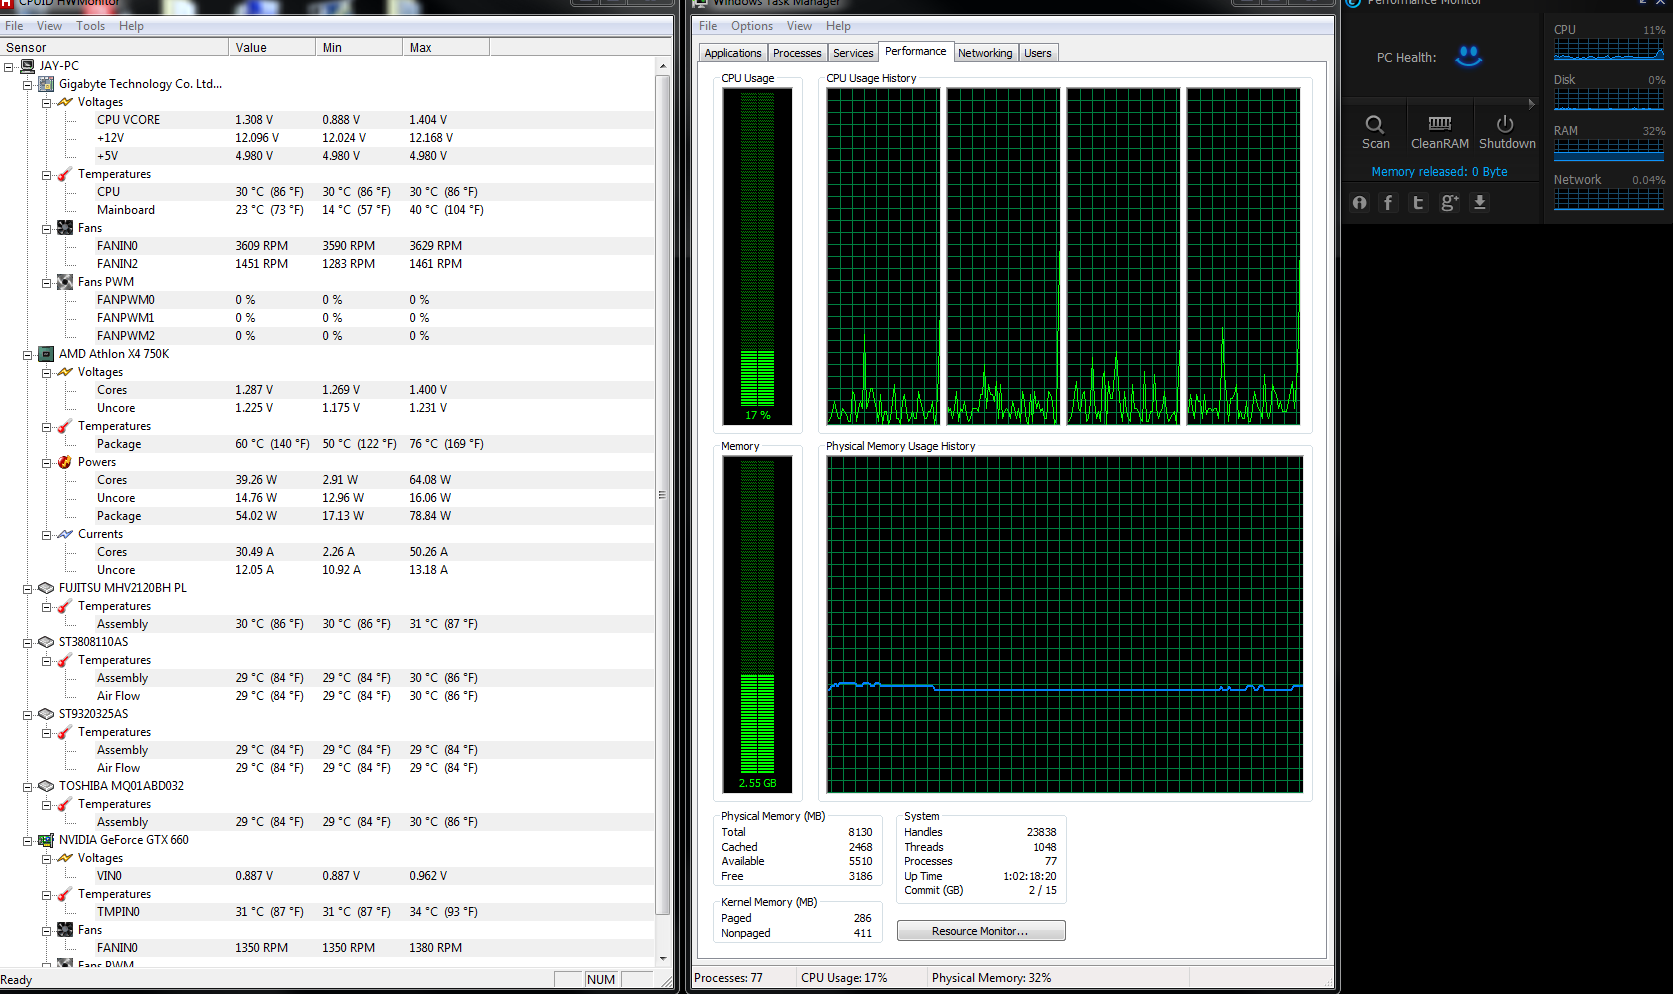Click the NVIDIA GeForce GTX 660 card icon

pyautogui.click(x=46, y=840)
